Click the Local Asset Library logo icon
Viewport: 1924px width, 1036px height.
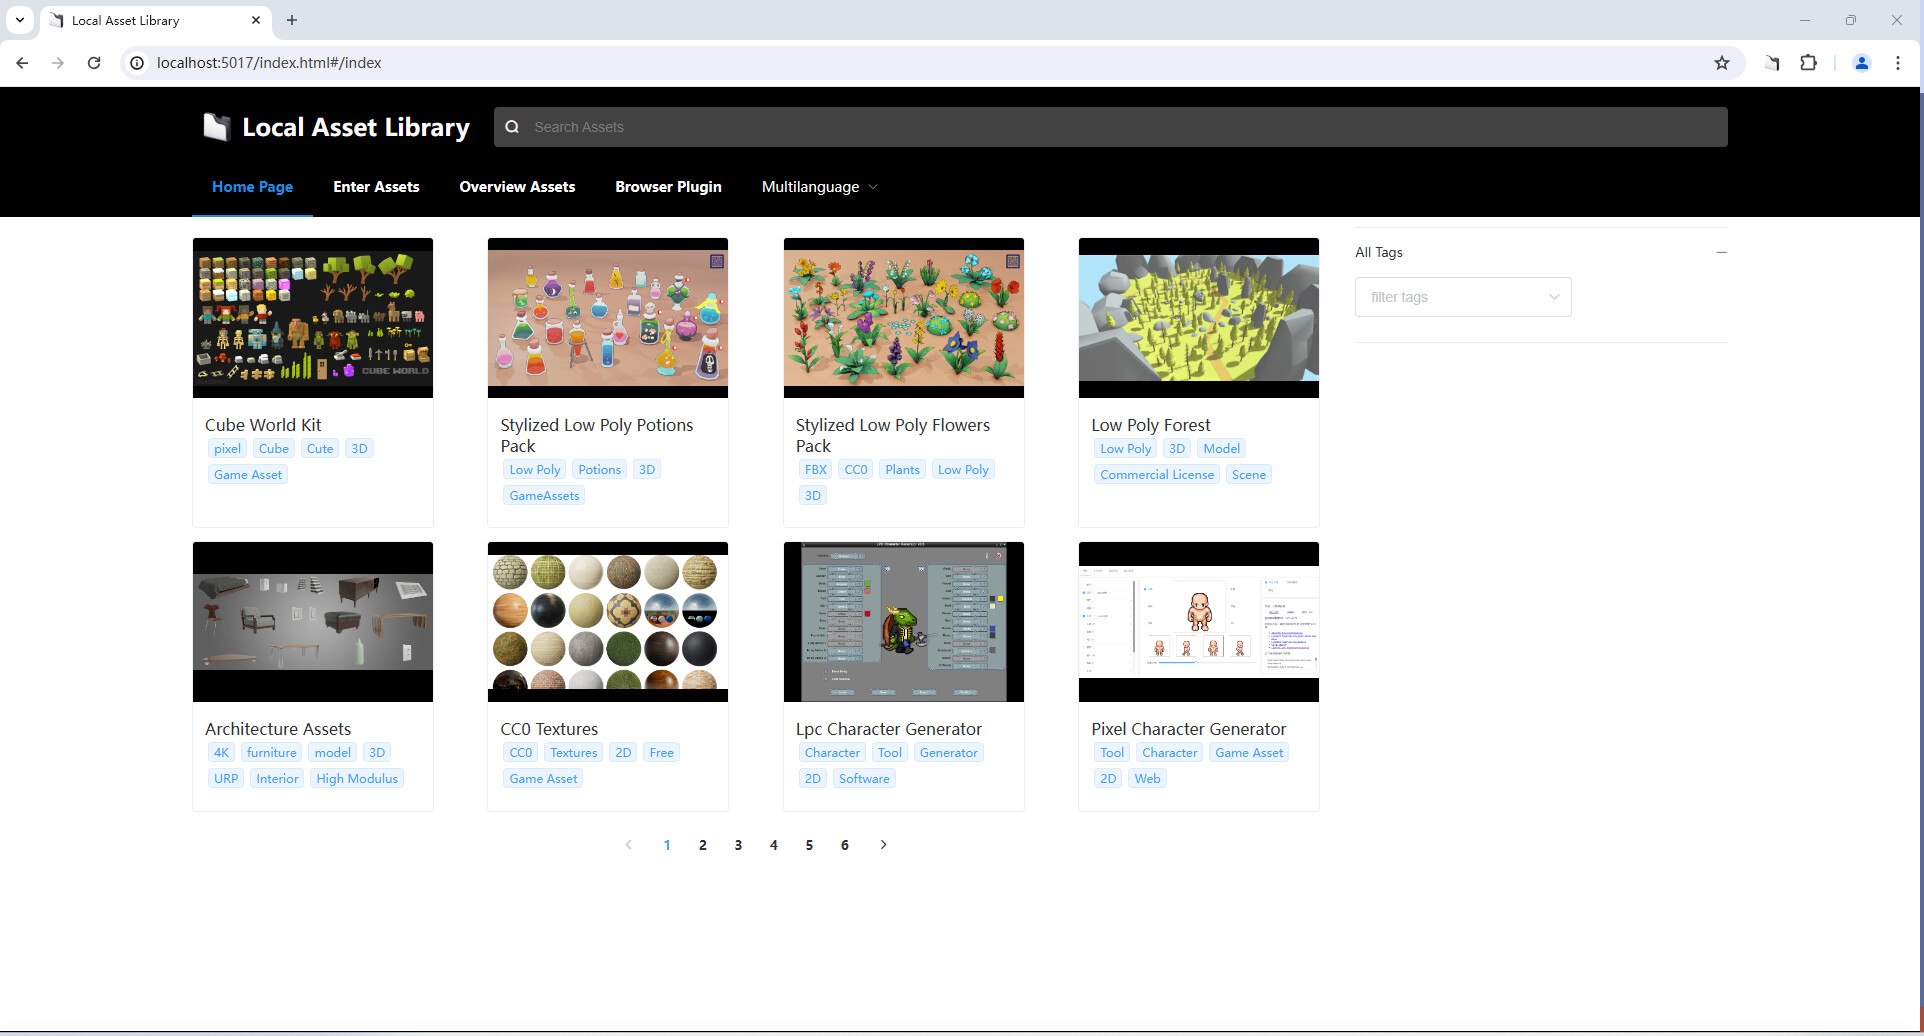point(216,126)
